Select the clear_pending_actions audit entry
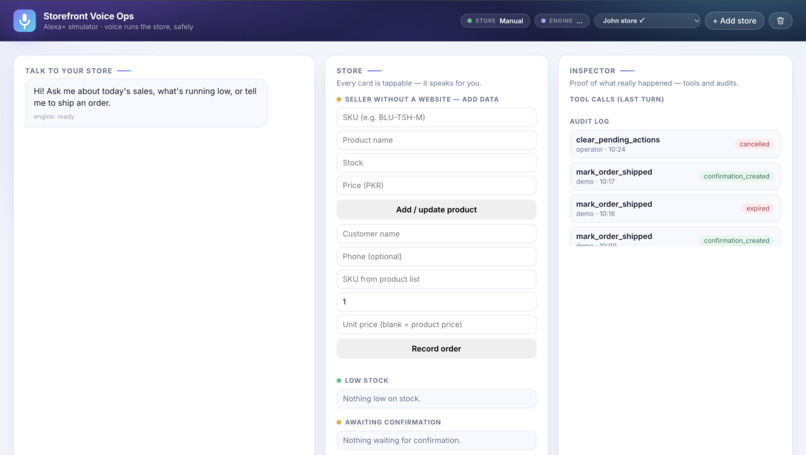This screenshot has width=806, height=455. pyautogui.click(x=675, y=144)
